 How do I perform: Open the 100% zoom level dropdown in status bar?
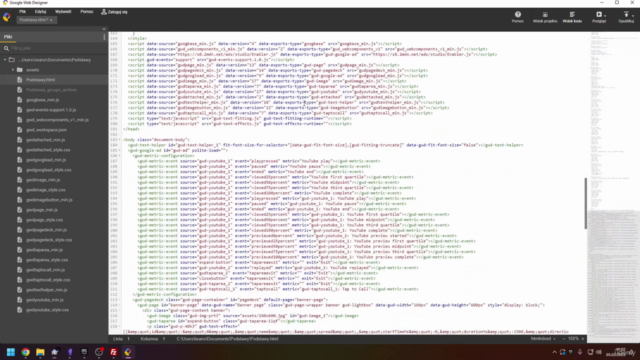point(573,339)
